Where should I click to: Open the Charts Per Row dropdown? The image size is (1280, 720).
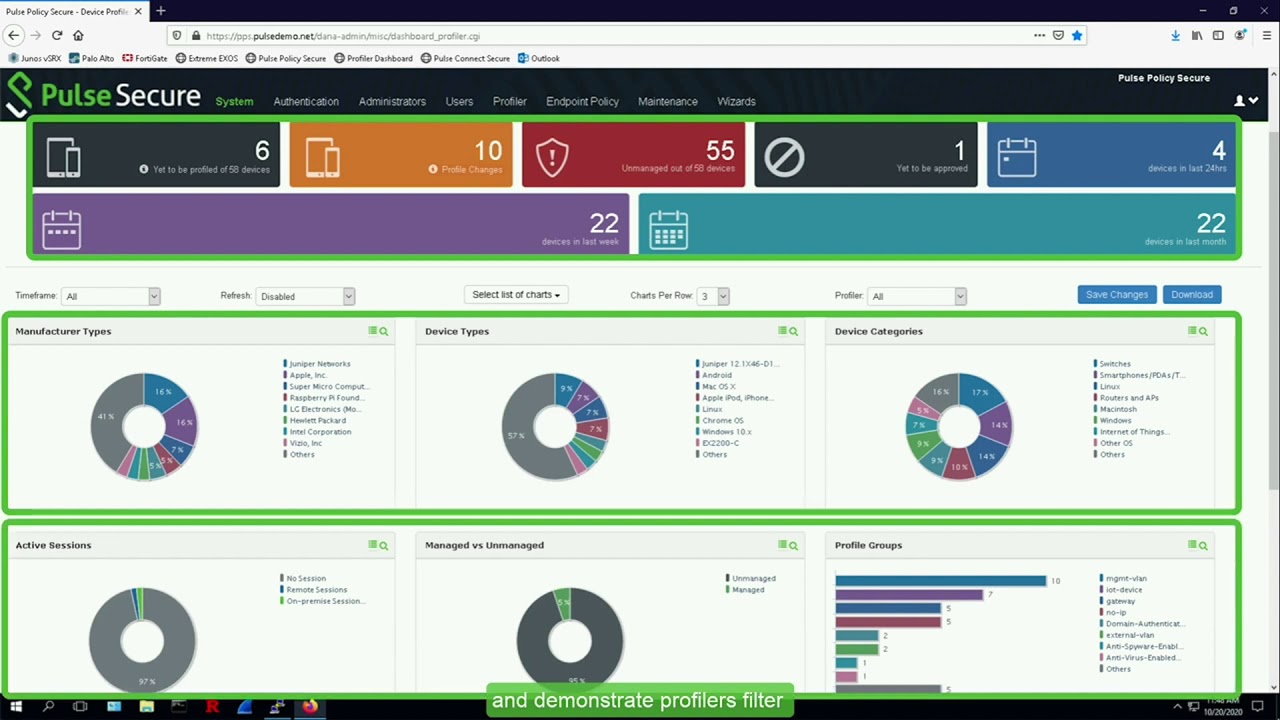pyautogui.click(x=714, y=296)
